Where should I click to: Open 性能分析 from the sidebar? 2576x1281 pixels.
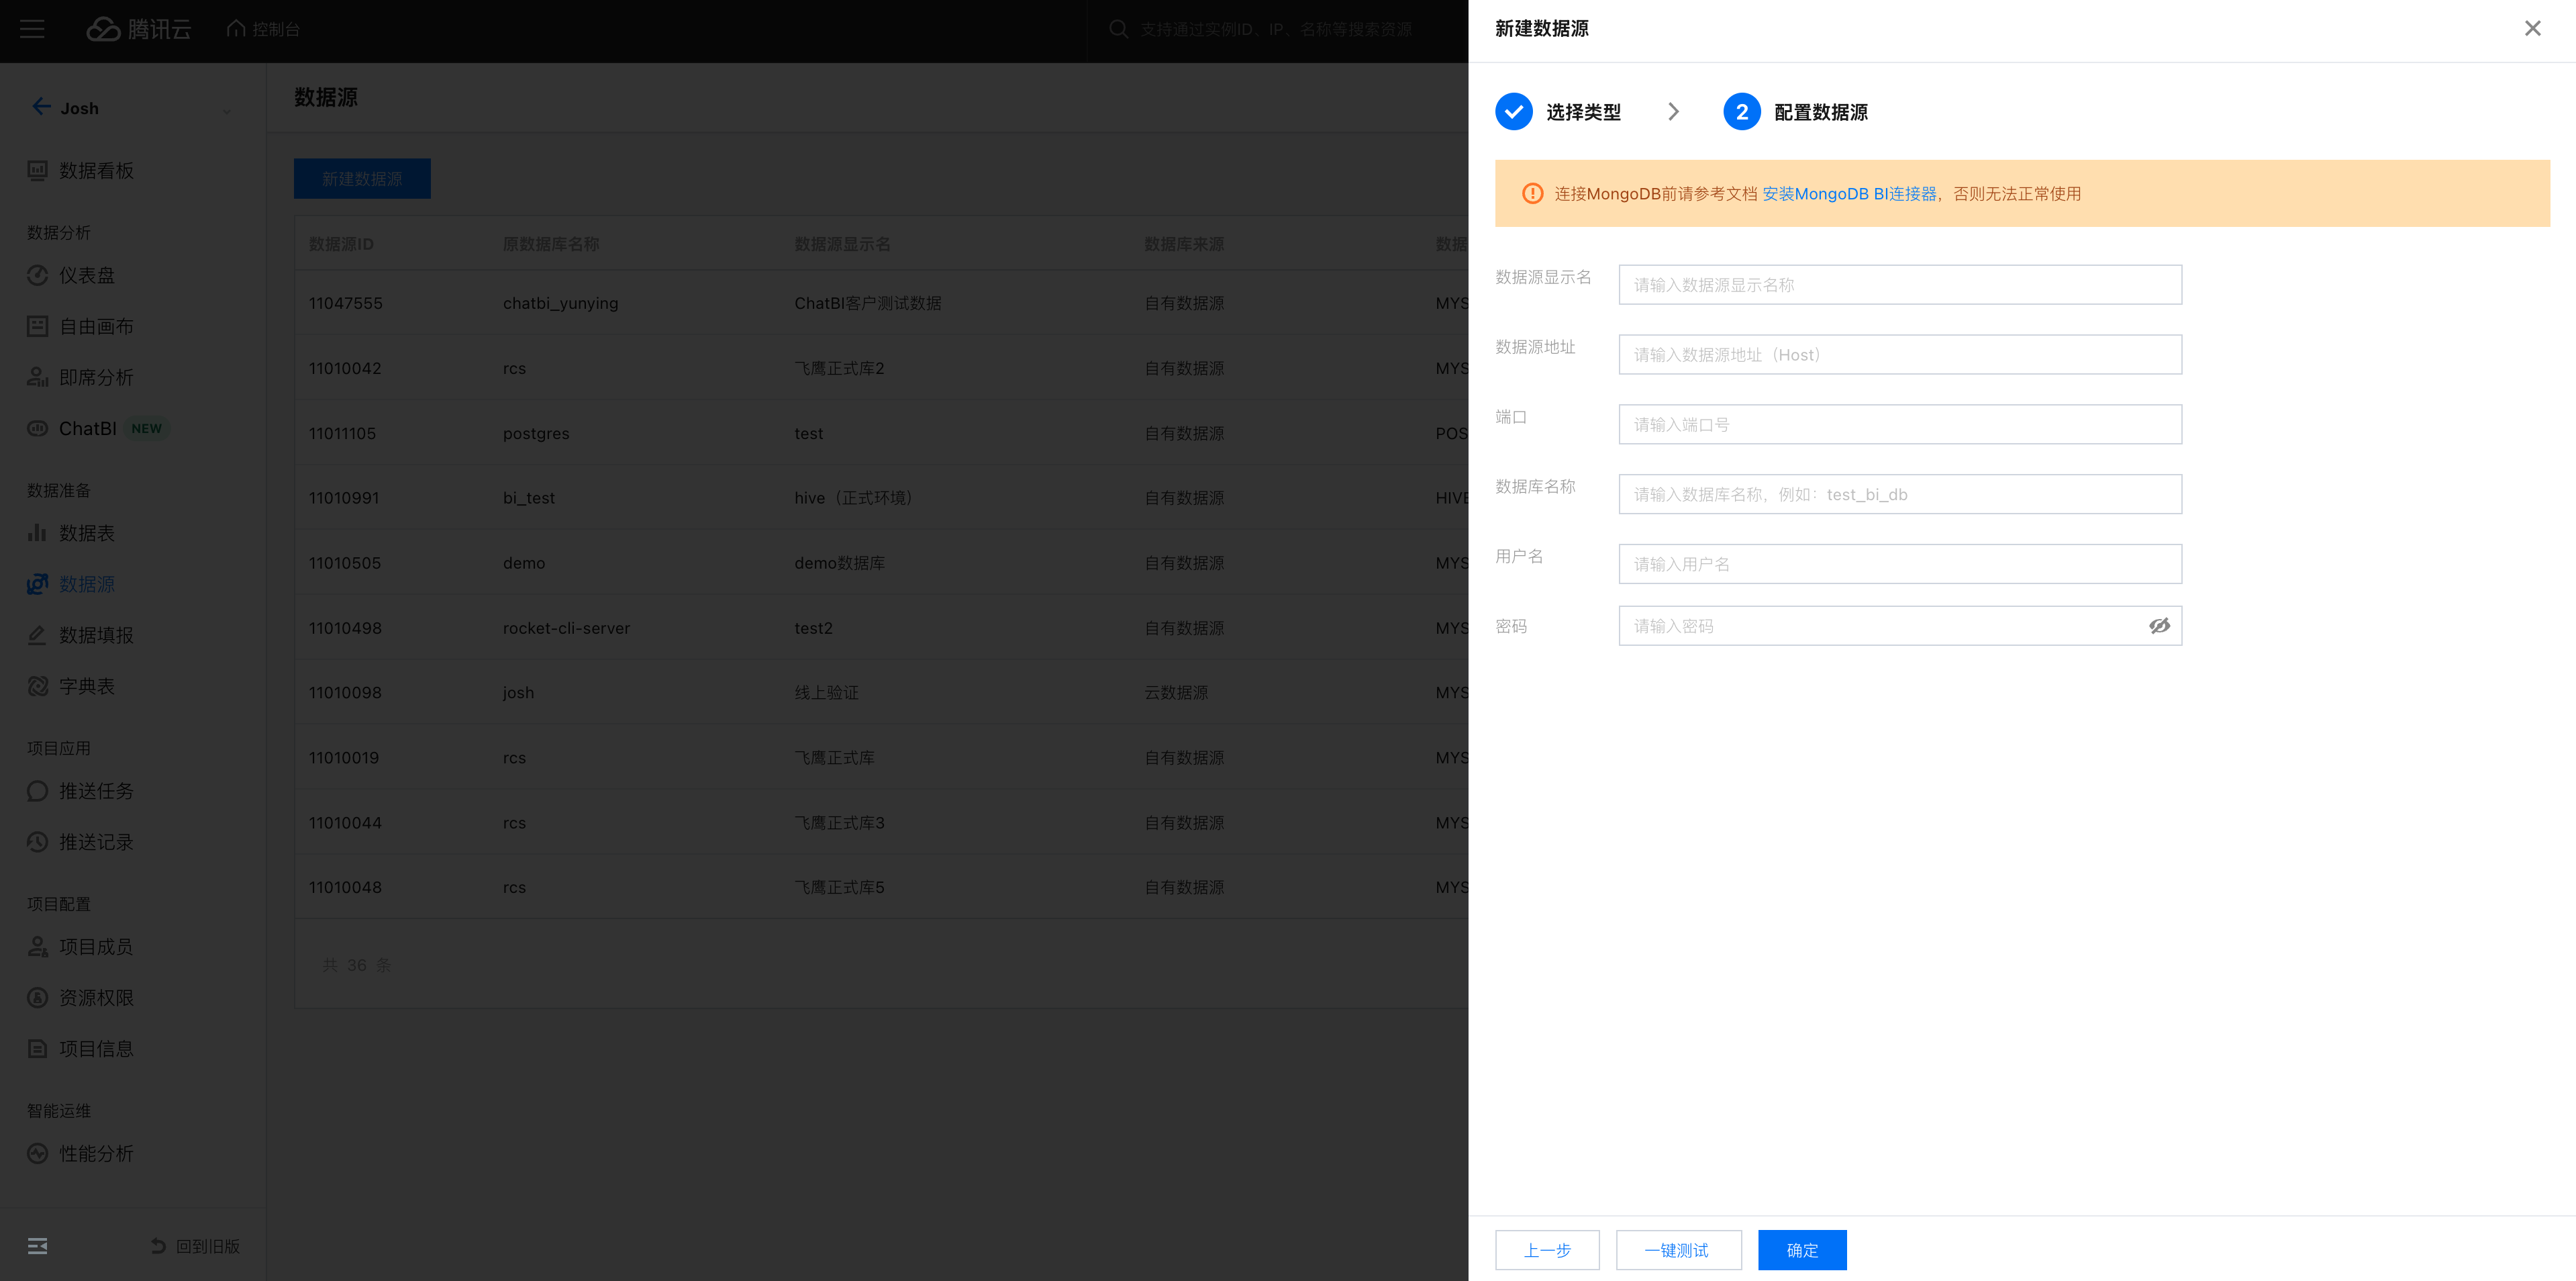96,1153
